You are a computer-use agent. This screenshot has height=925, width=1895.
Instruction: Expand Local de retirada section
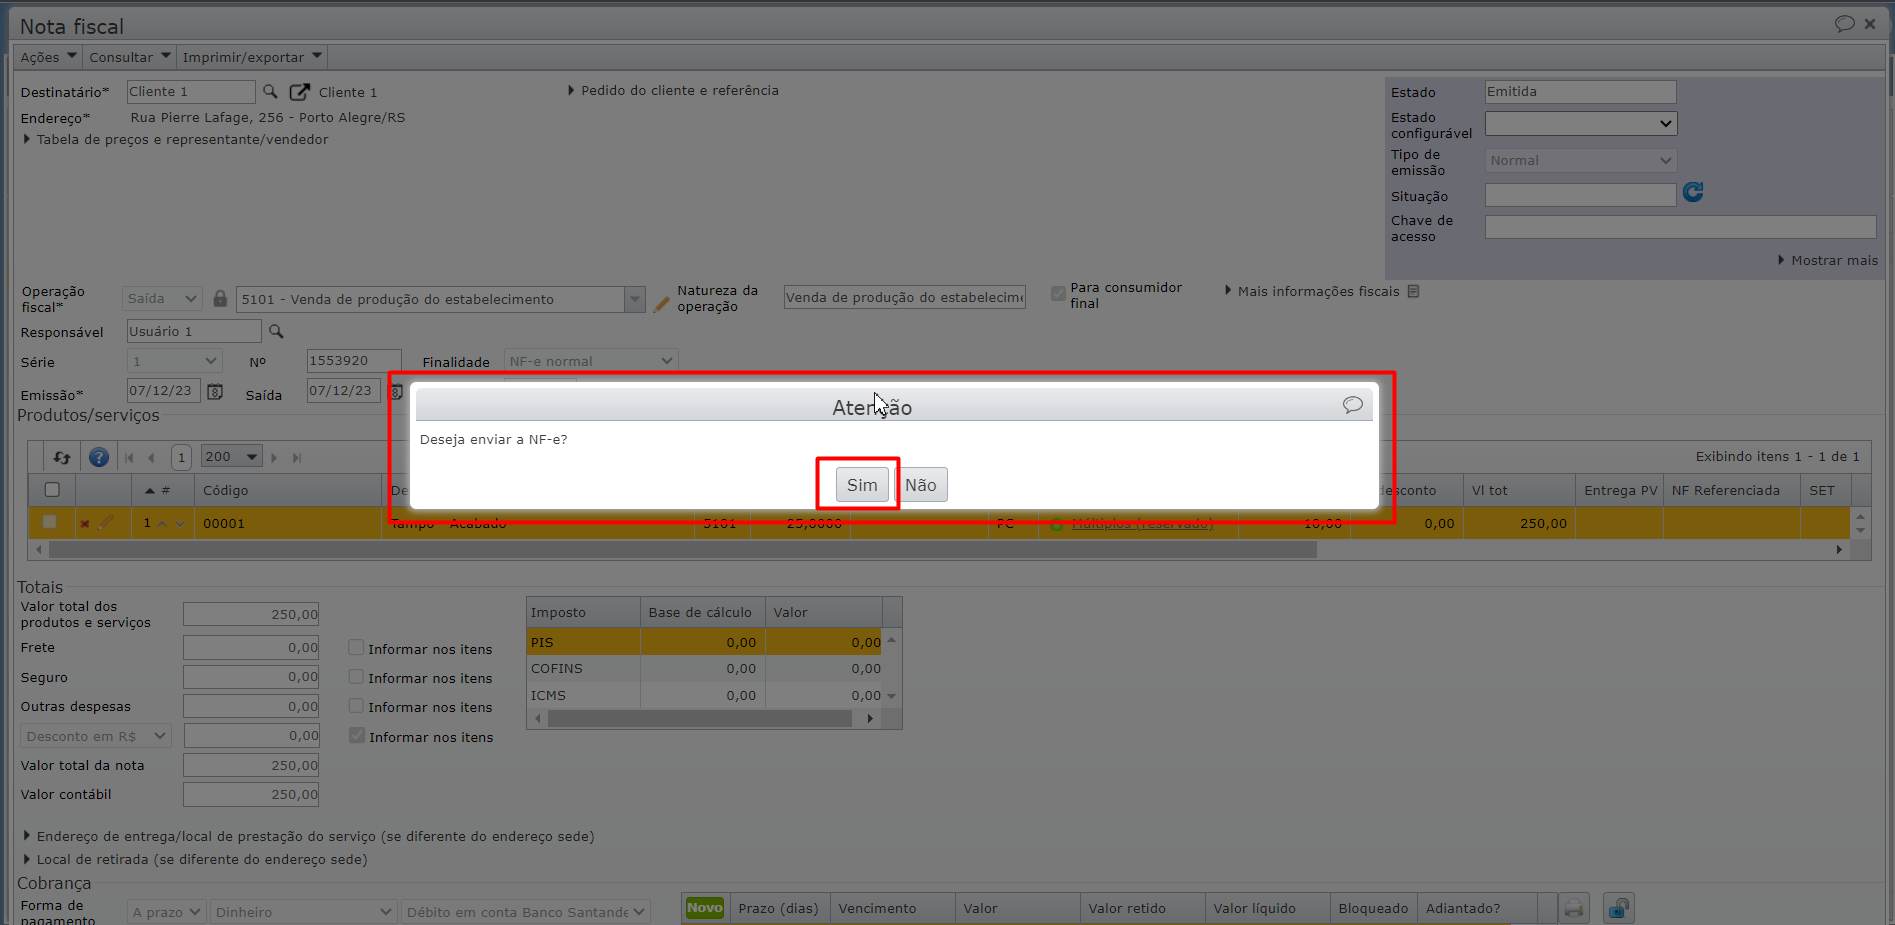[x=195, y=859]
